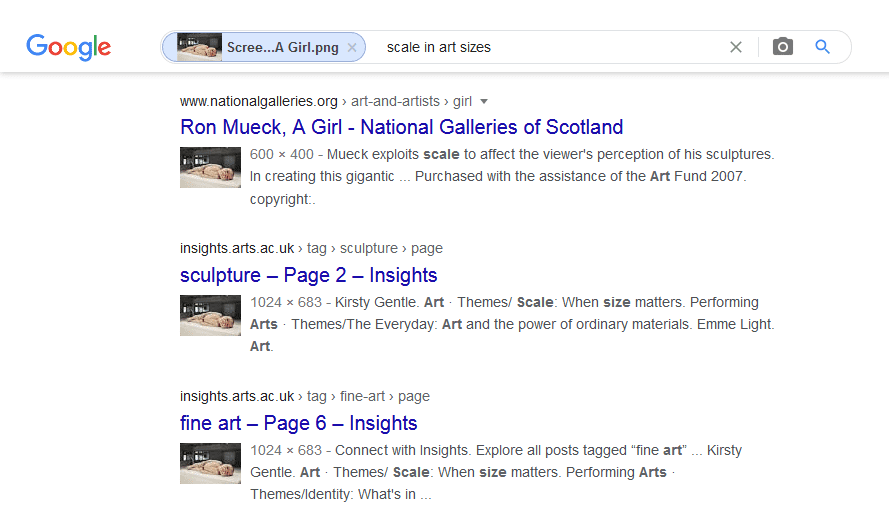Remove the uploaded image chip
Viewport: 889px width, 525px height.
(352, 47)
